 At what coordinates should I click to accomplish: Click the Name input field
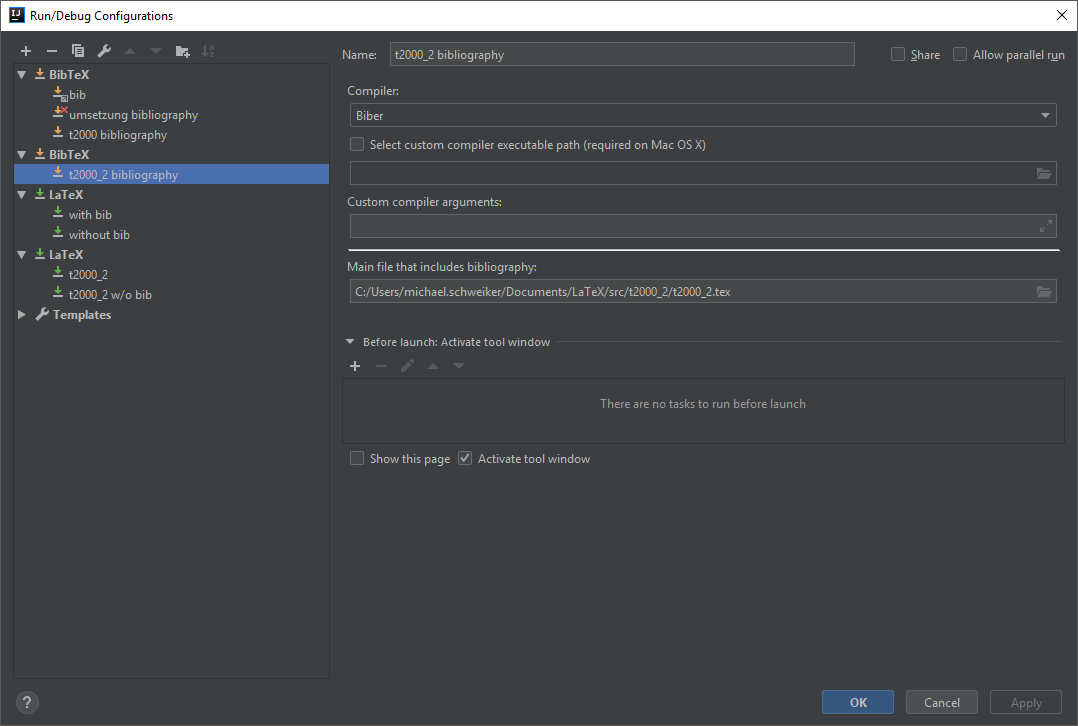(x=620, y=54)
